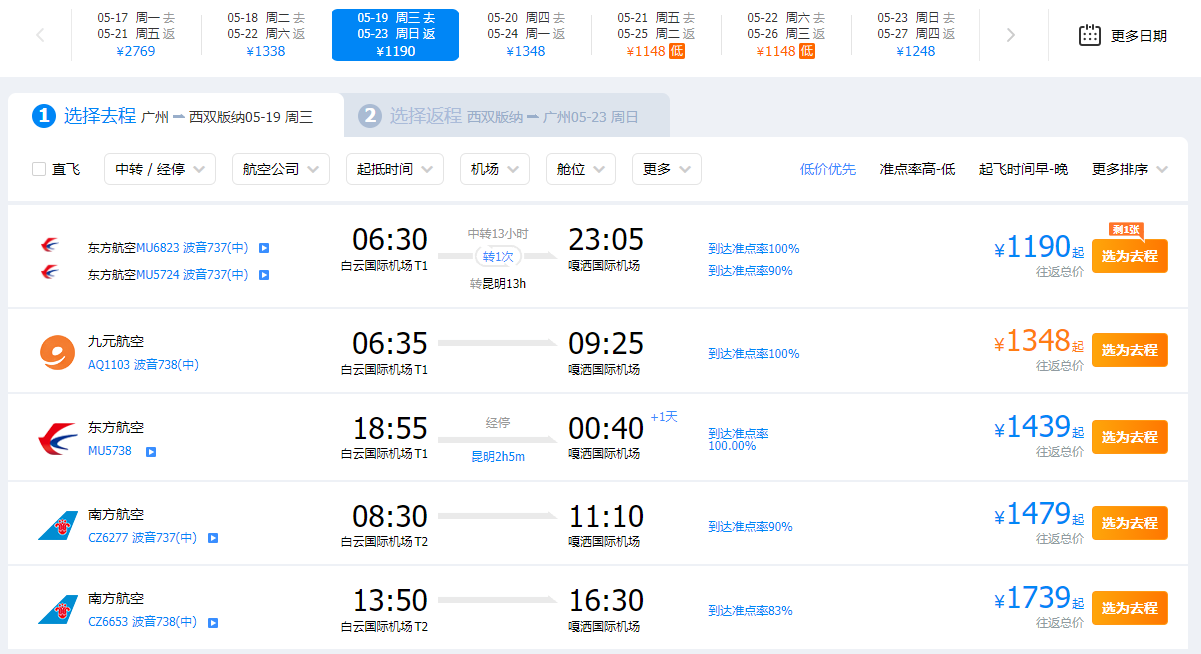Choose ¥1348 flight with 选为去程

click(x=1129, y=350)
